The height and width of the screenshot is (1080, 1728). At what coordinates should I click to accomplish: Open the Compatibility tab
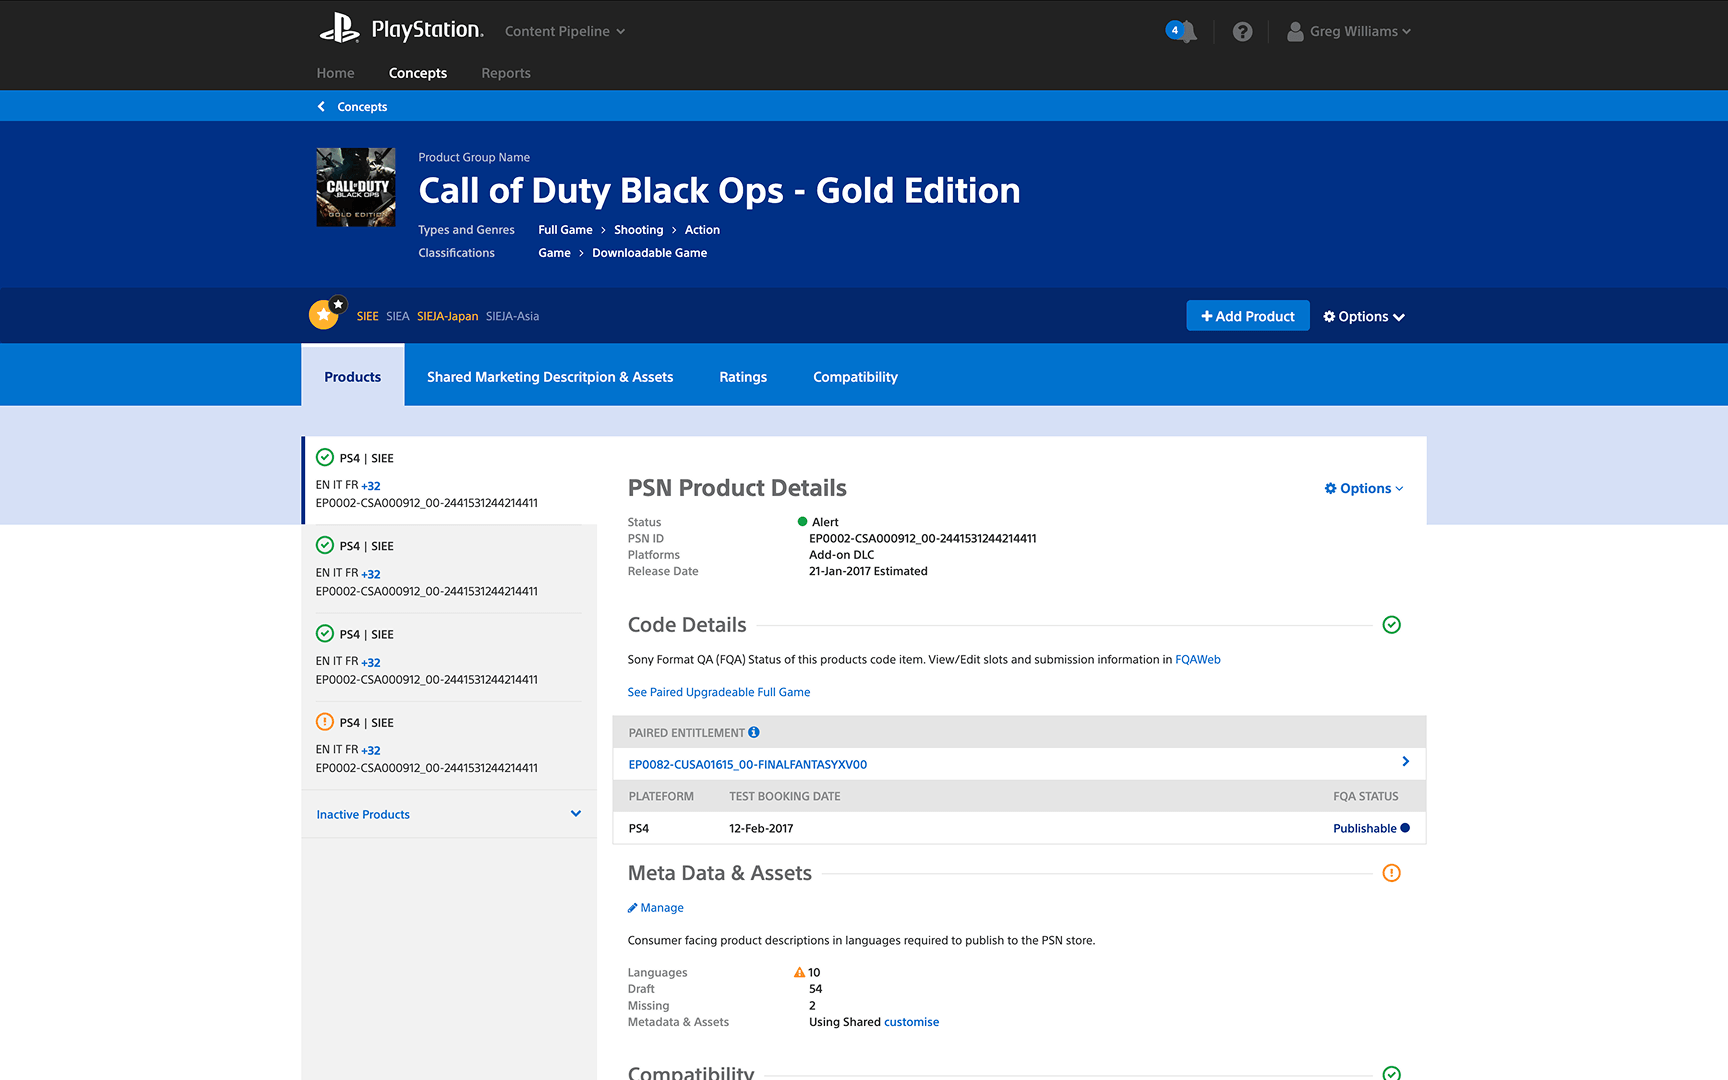(855, 377)
